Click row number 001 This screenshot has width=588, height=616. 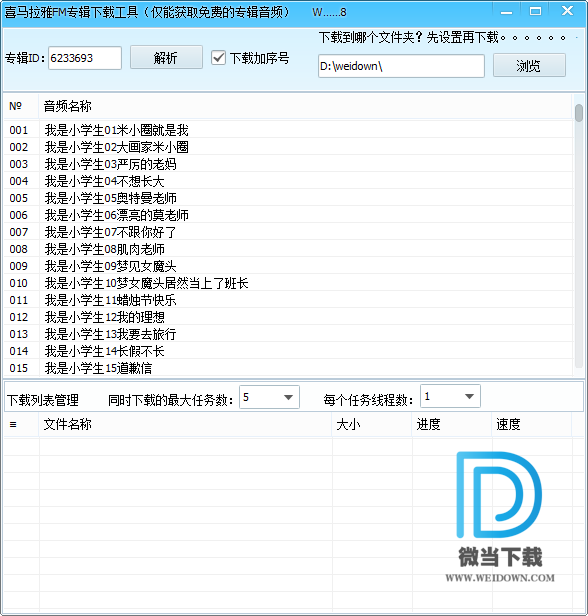(x=18, y=130)
